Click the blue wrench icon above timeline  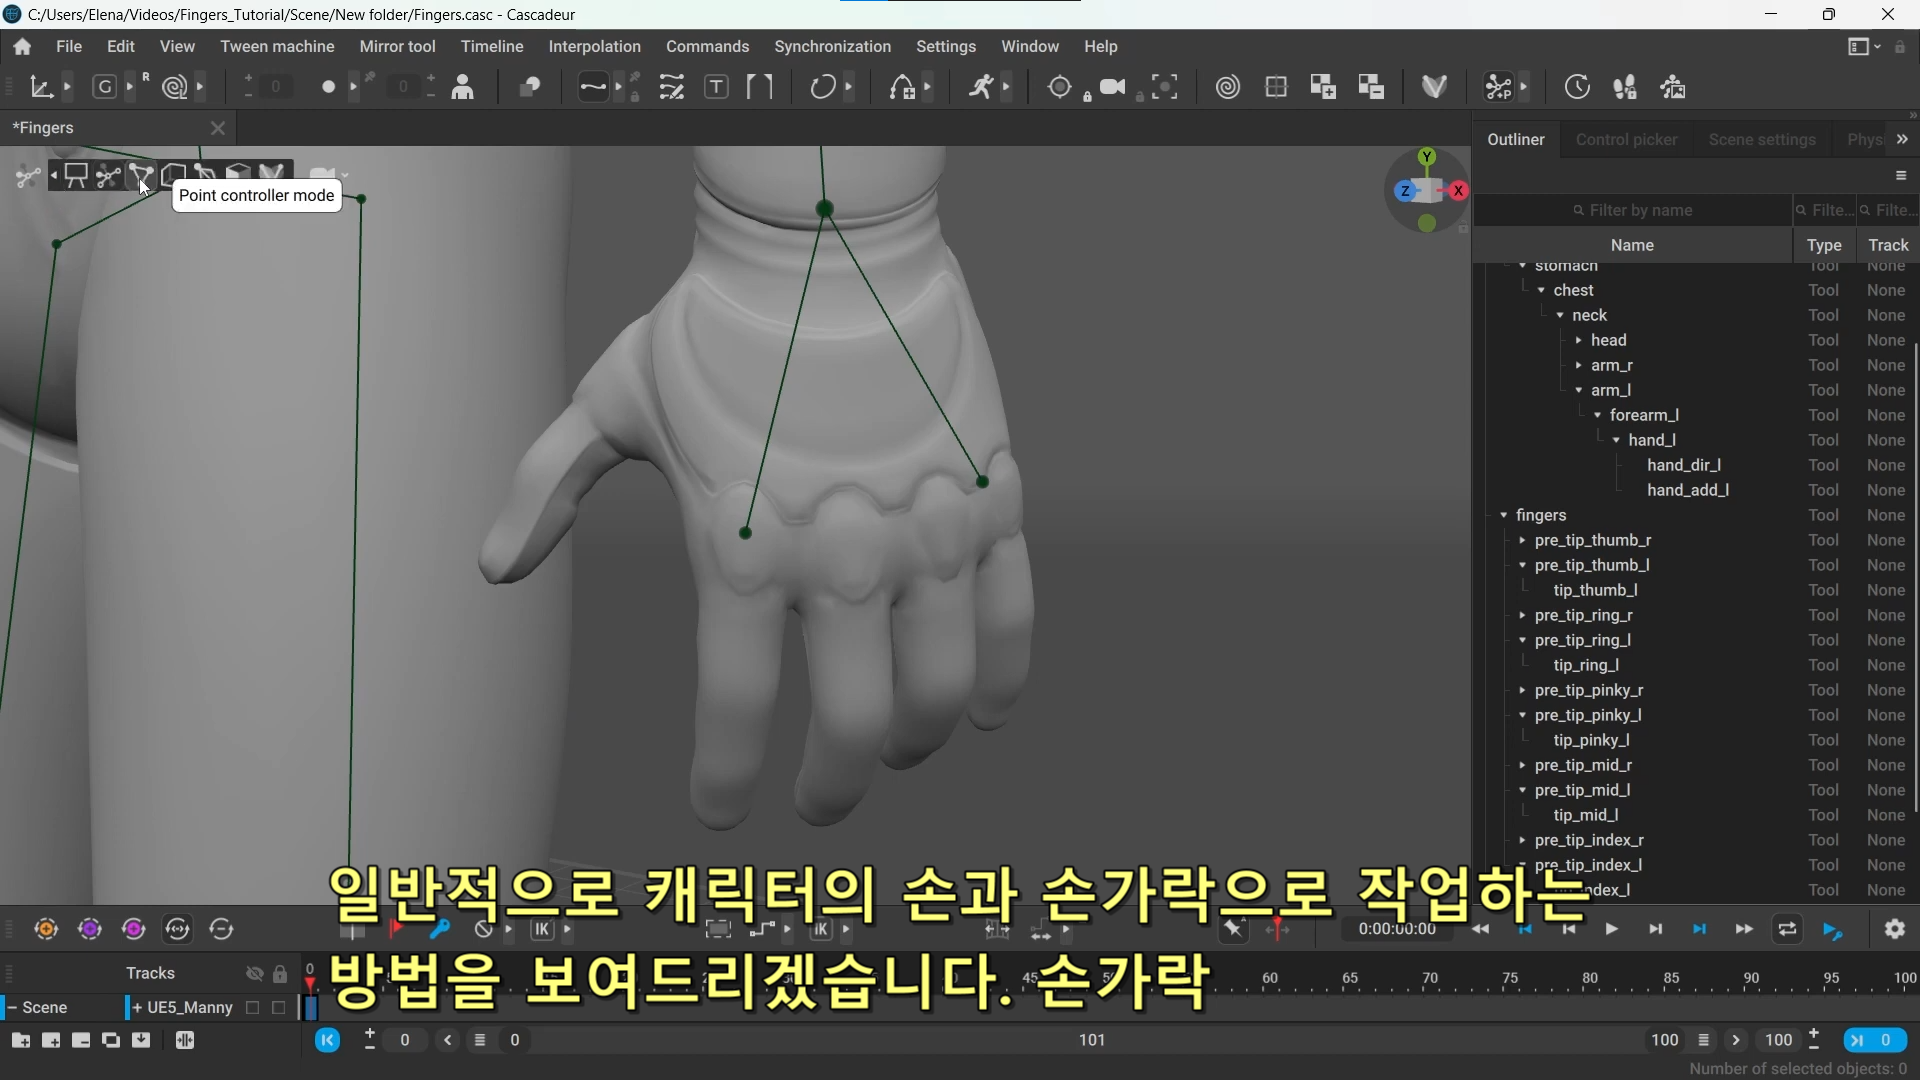439,930
